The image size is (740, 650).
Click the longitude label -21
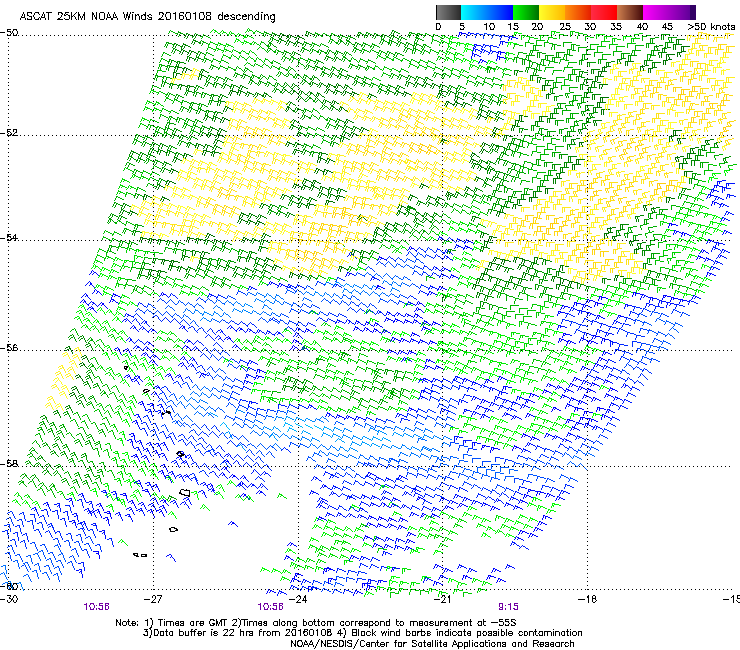tap(443, 599)
